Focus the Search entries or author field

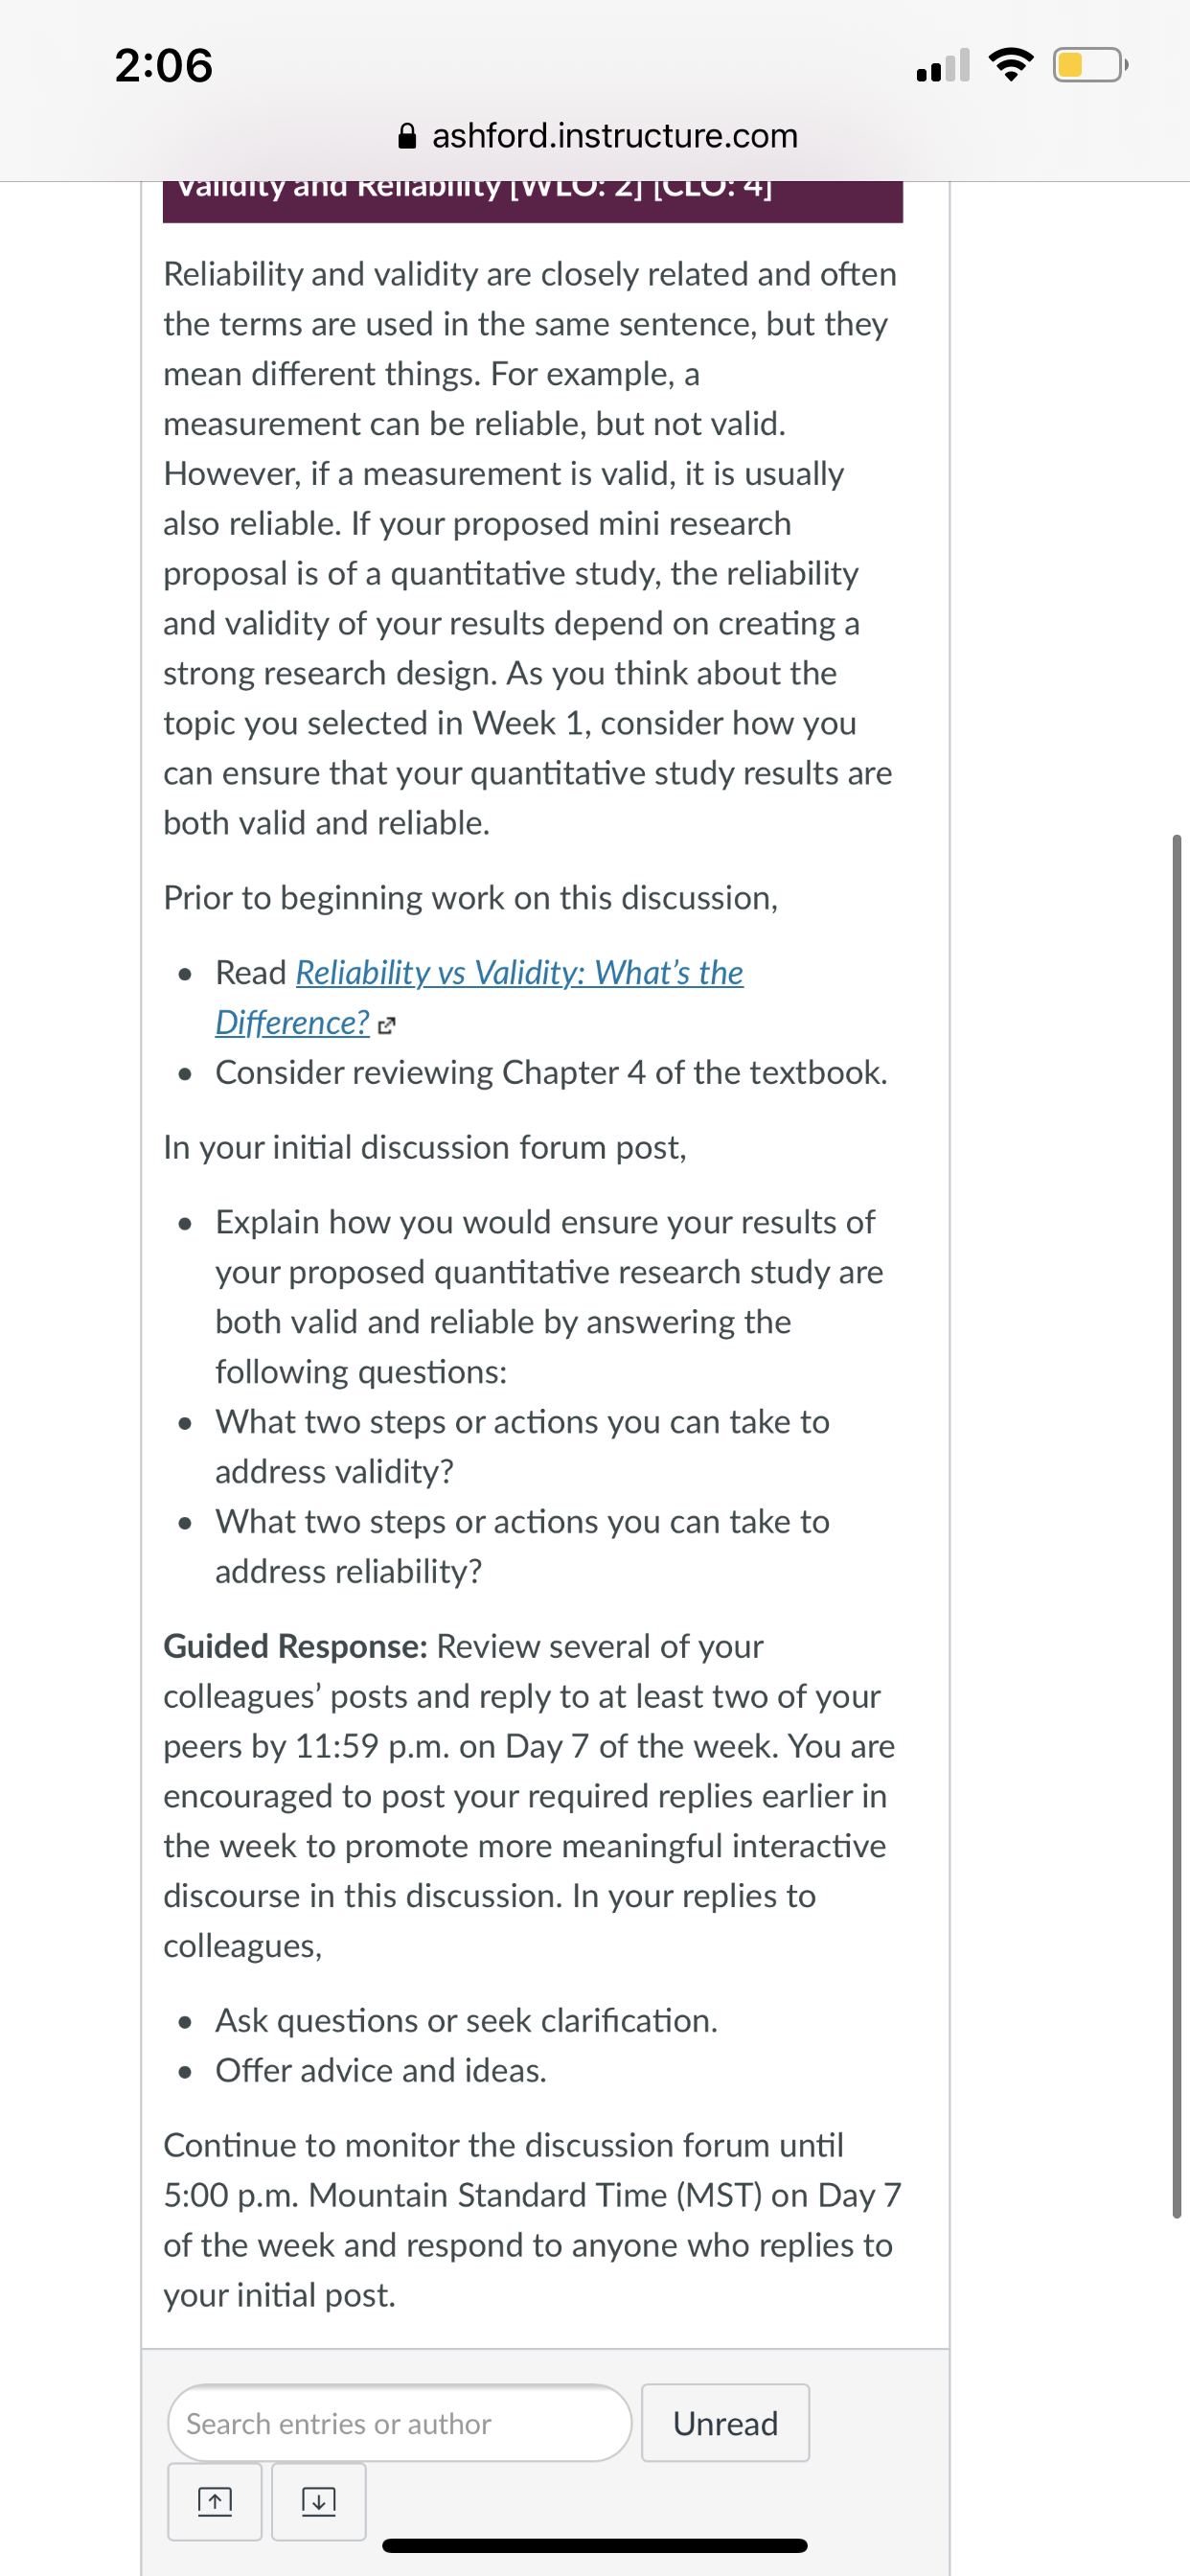[x=399, y=2423]
